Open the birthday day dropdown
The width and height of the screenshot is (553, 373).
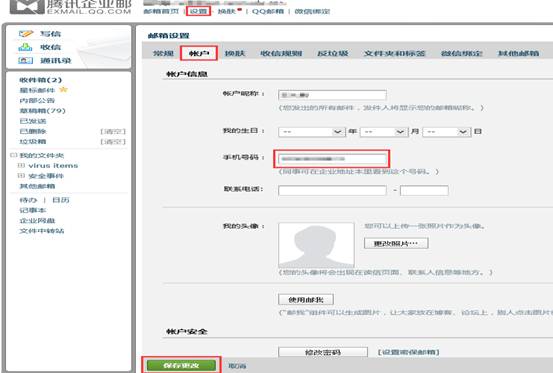point(446,132)
